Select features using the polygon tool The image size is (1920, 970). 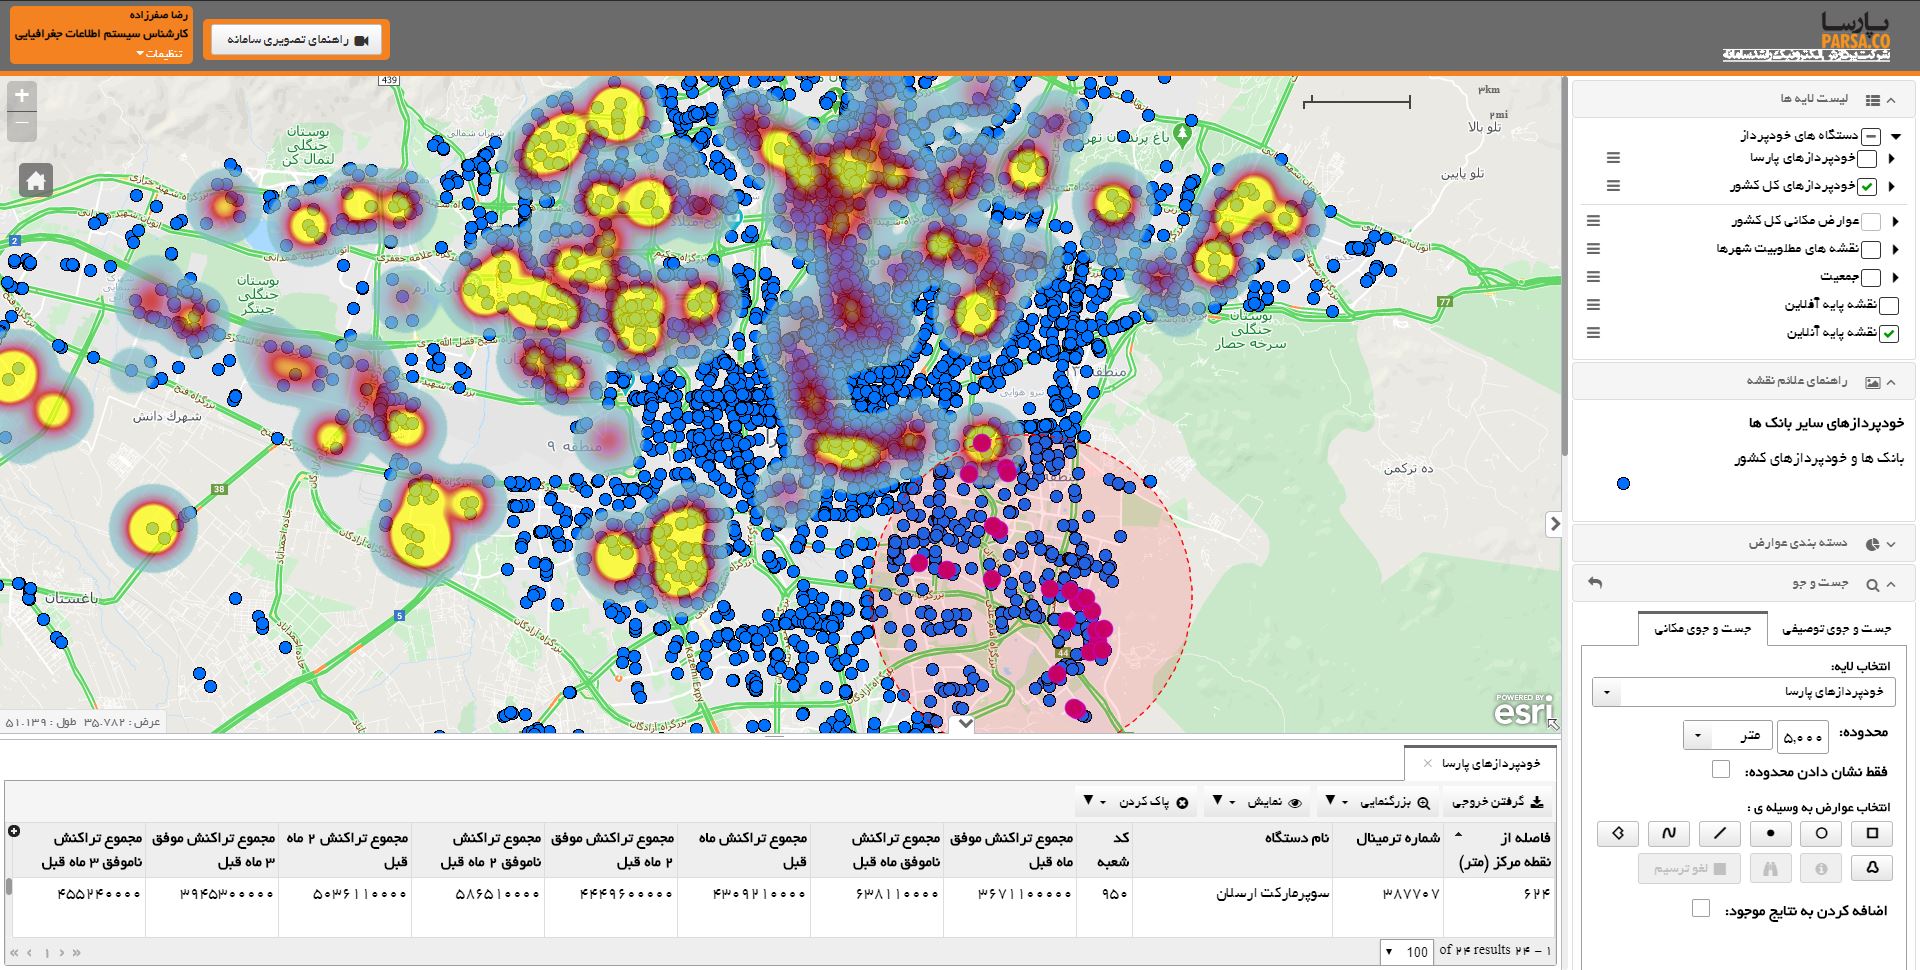[1617, 833]
